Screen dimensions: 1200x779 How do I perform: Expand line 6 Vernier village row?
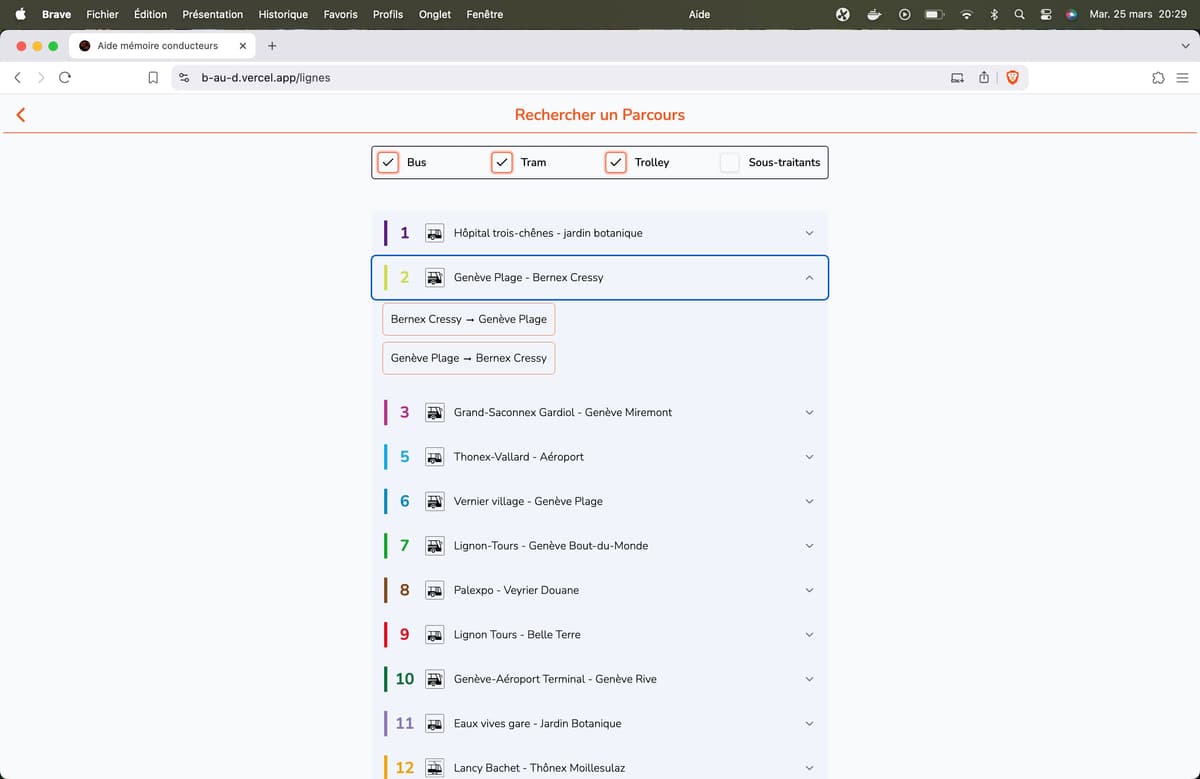(600, 501)
